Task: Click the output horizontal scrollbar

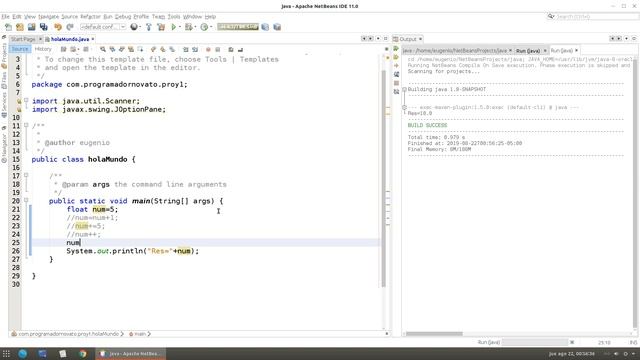Action: click(x=434, y=334)
